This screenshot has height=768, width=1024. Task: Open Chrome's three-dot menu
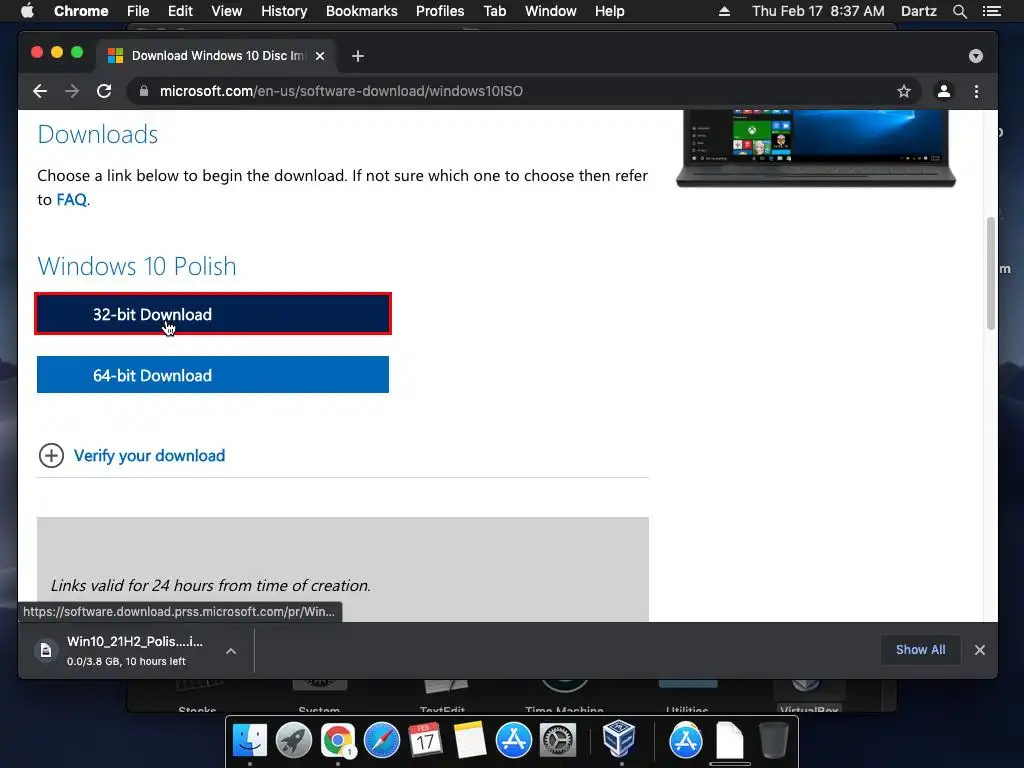click(976, 91)
